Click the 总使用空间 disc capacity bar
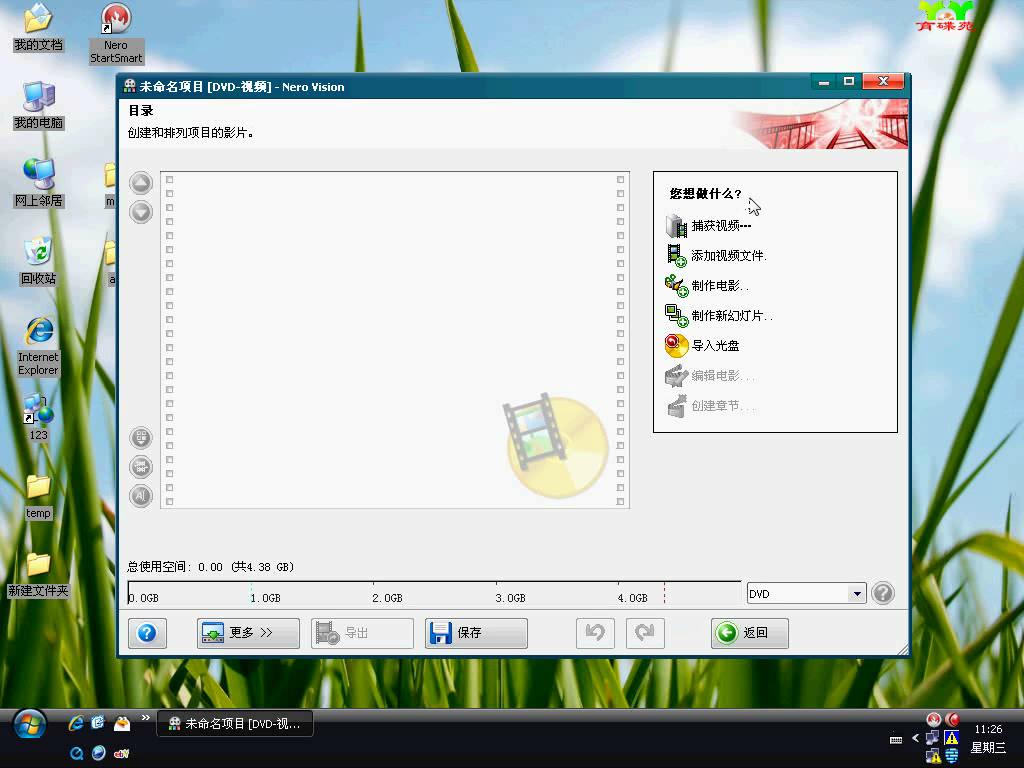 coord(434,593)
